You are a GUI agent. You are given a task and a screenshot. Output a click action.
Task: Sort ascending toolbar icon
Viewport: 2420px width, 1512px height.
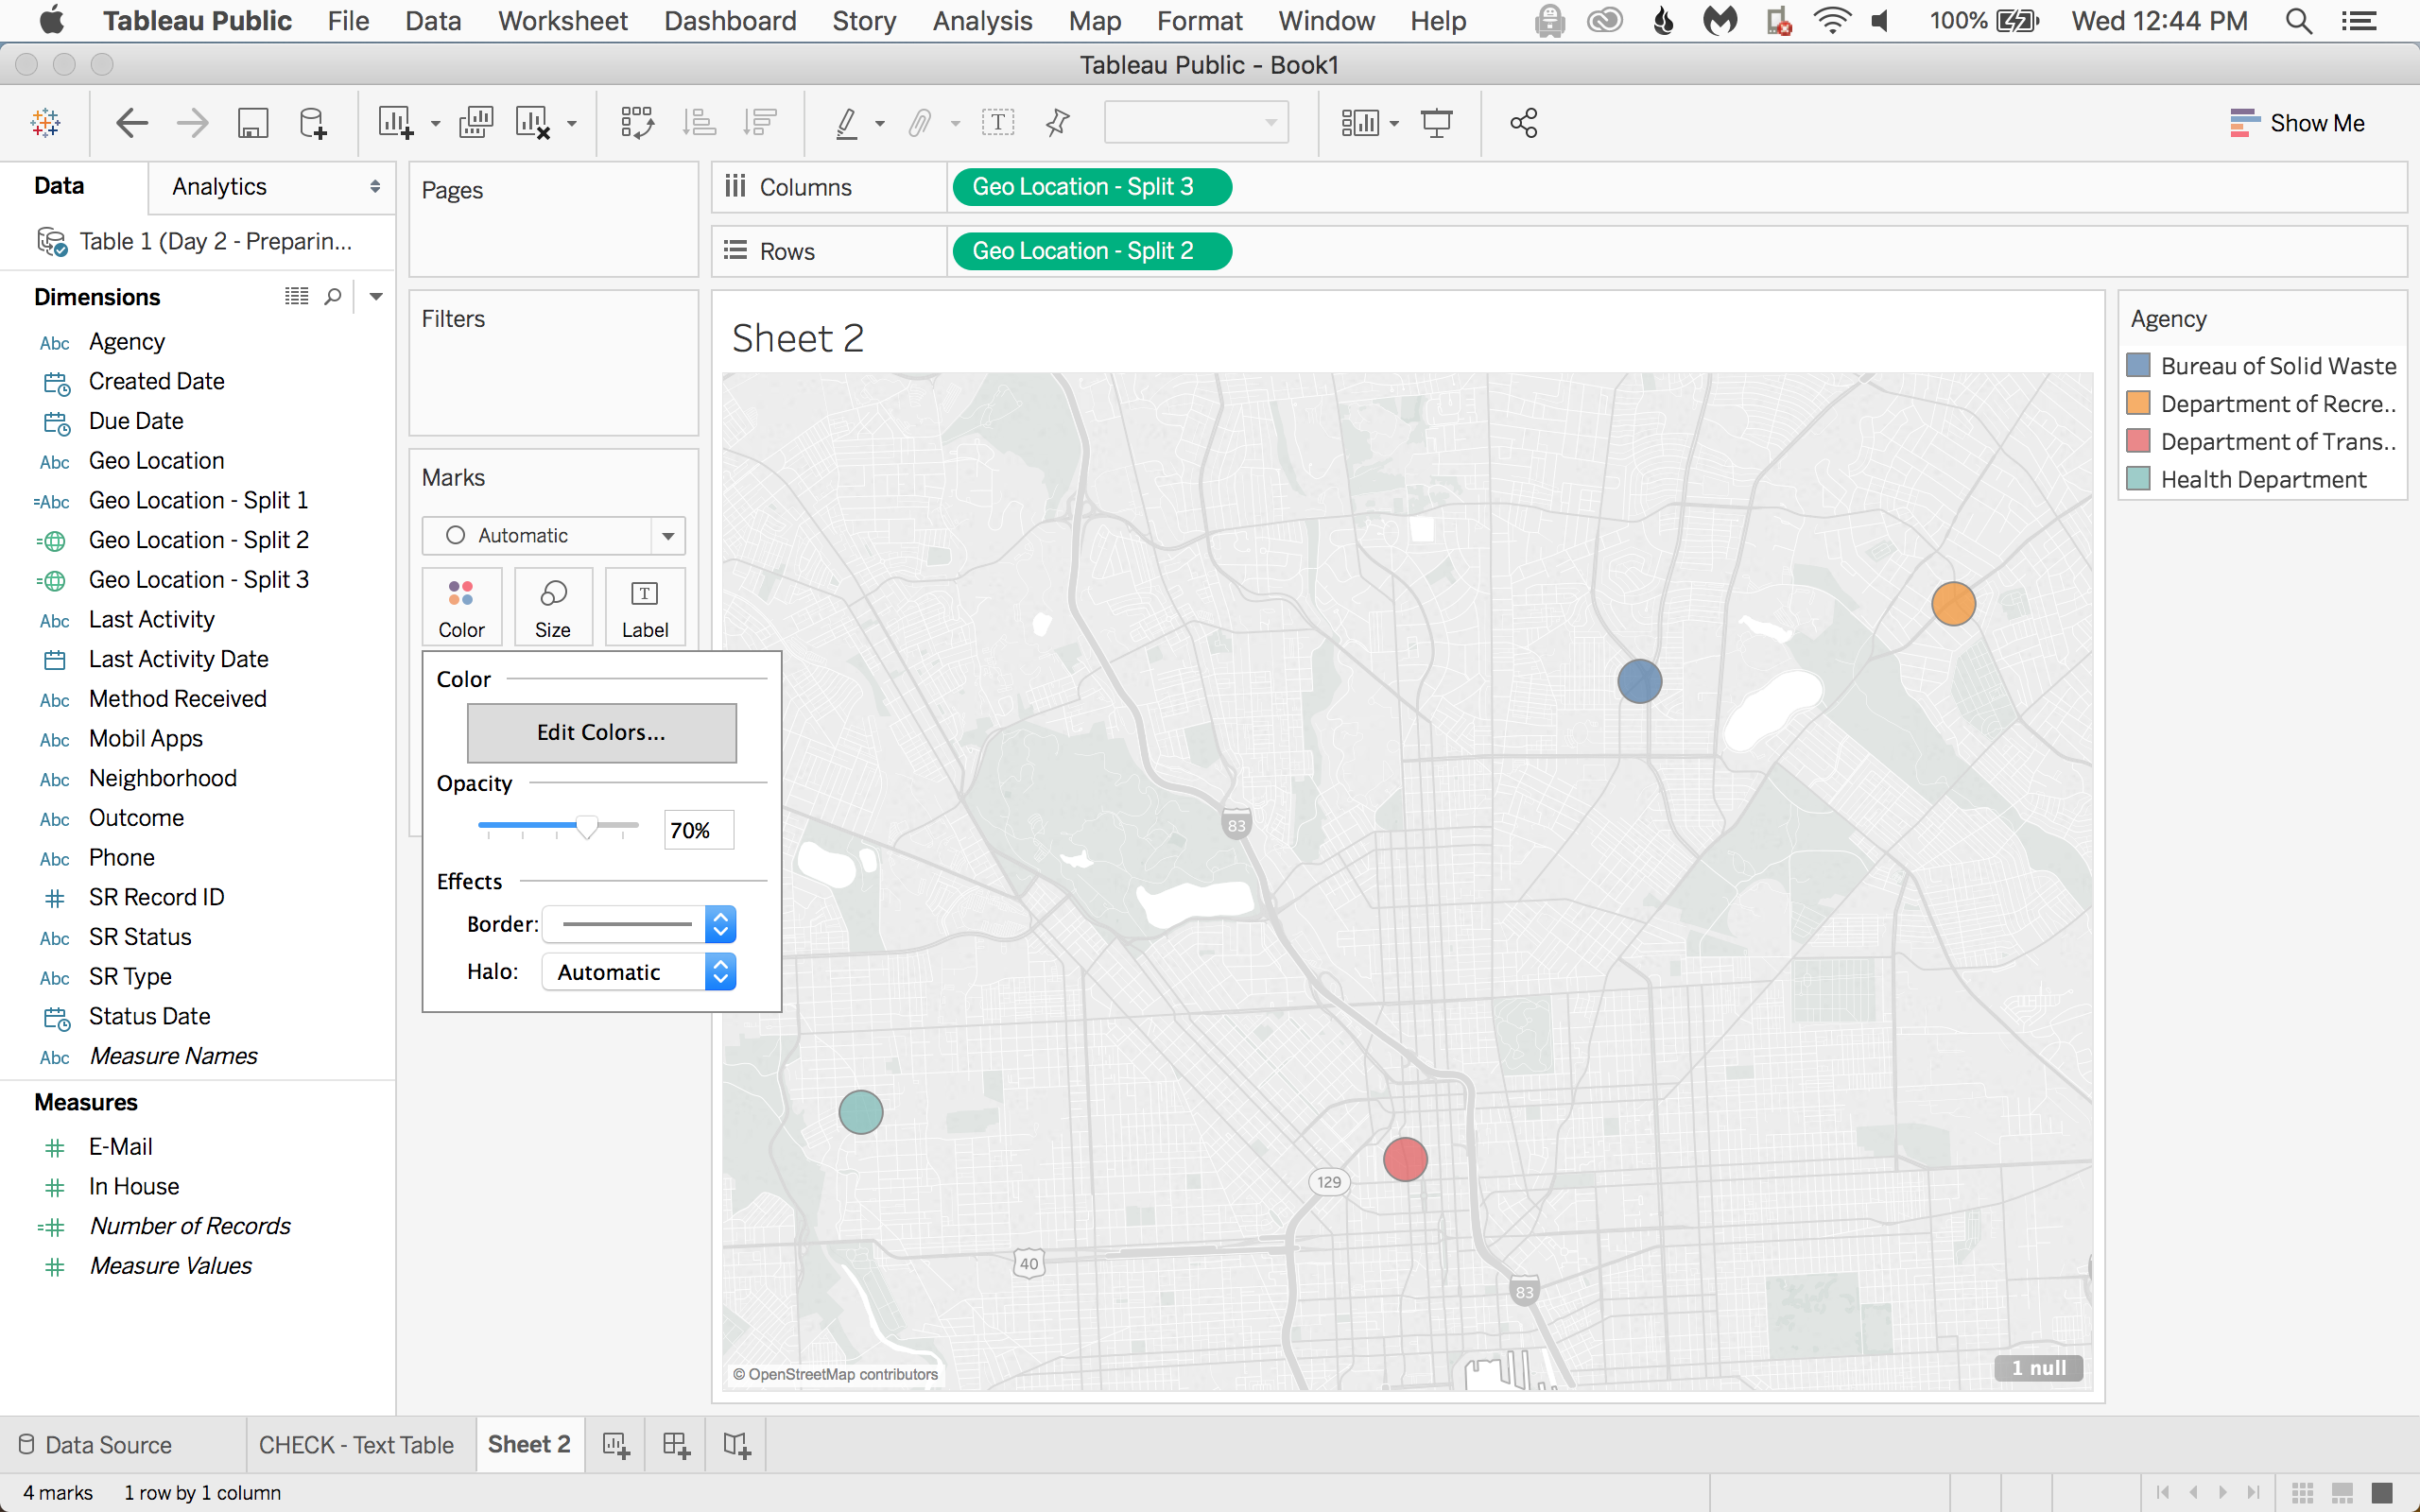pos(699,123)
